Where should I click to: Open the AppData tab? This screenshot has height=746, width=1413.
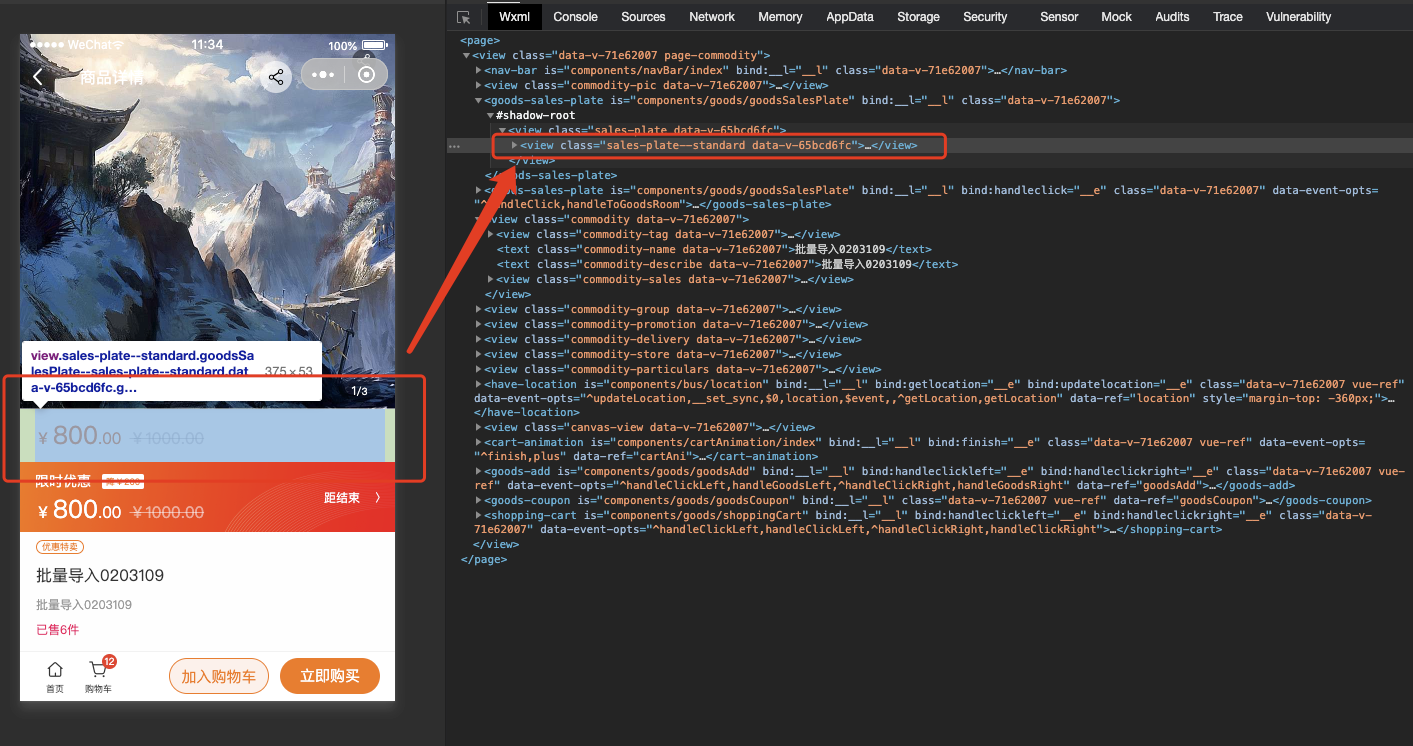(850, 17)
